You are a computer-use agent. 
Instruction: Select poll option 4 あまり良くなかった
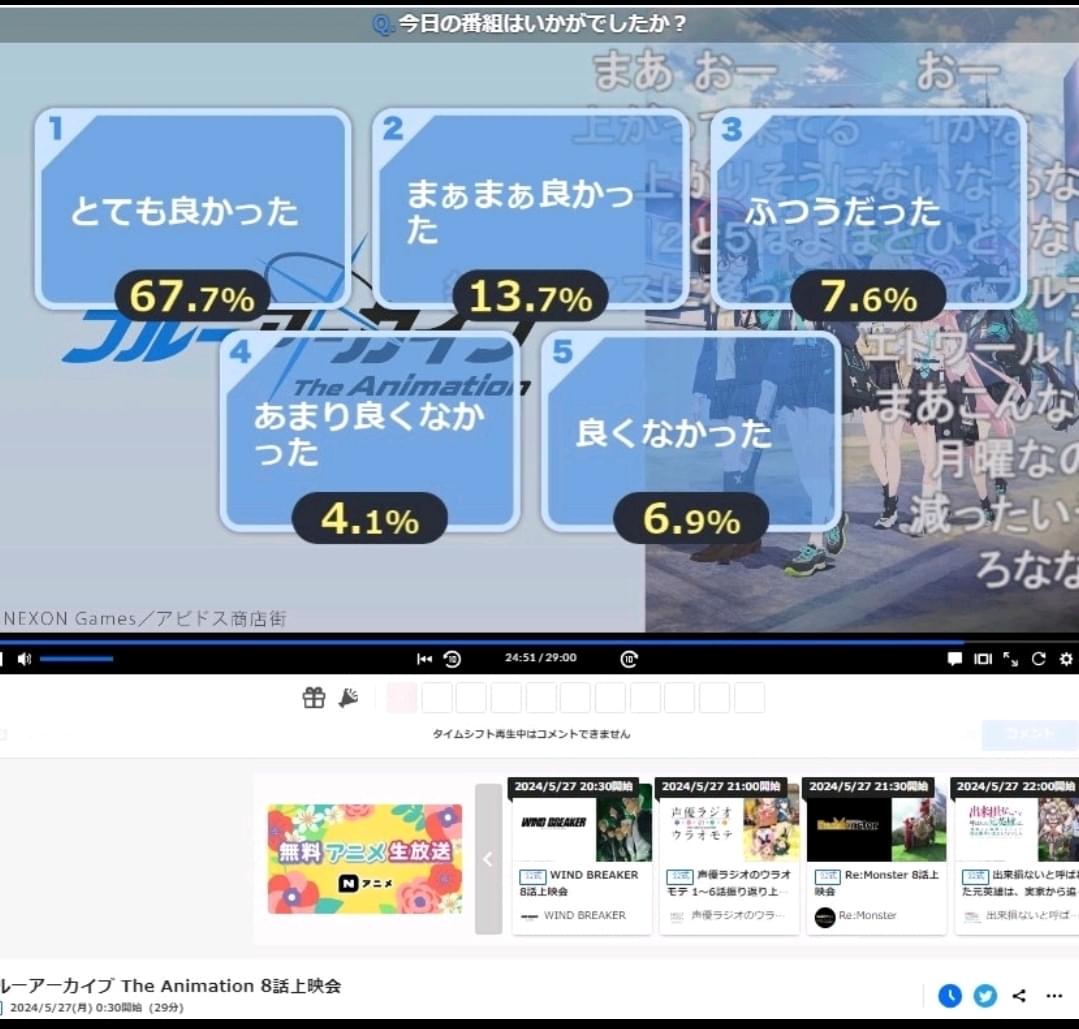[x=370, y=432]
